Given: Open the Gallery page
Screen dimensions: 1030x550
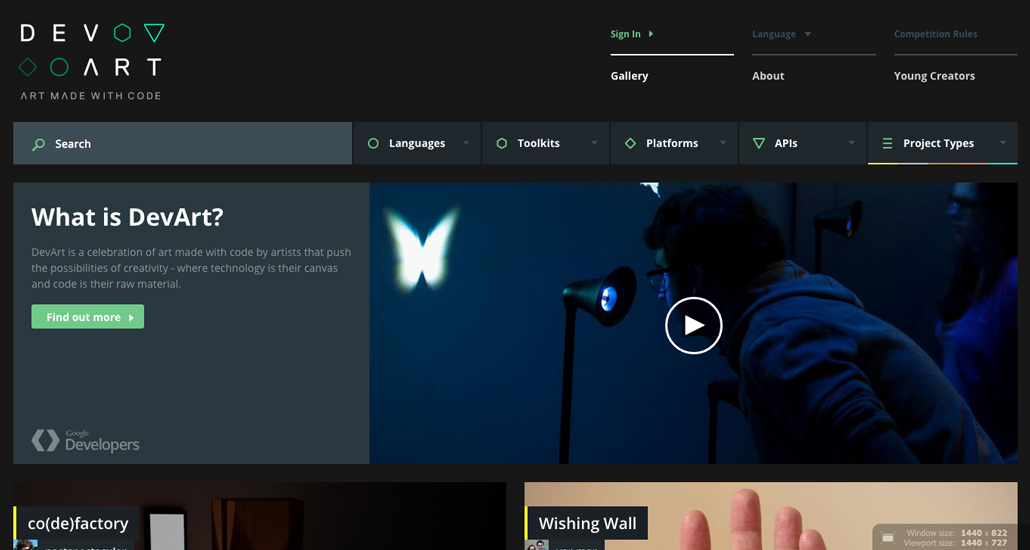Looking at the screenshot, I should pos(629,76).
